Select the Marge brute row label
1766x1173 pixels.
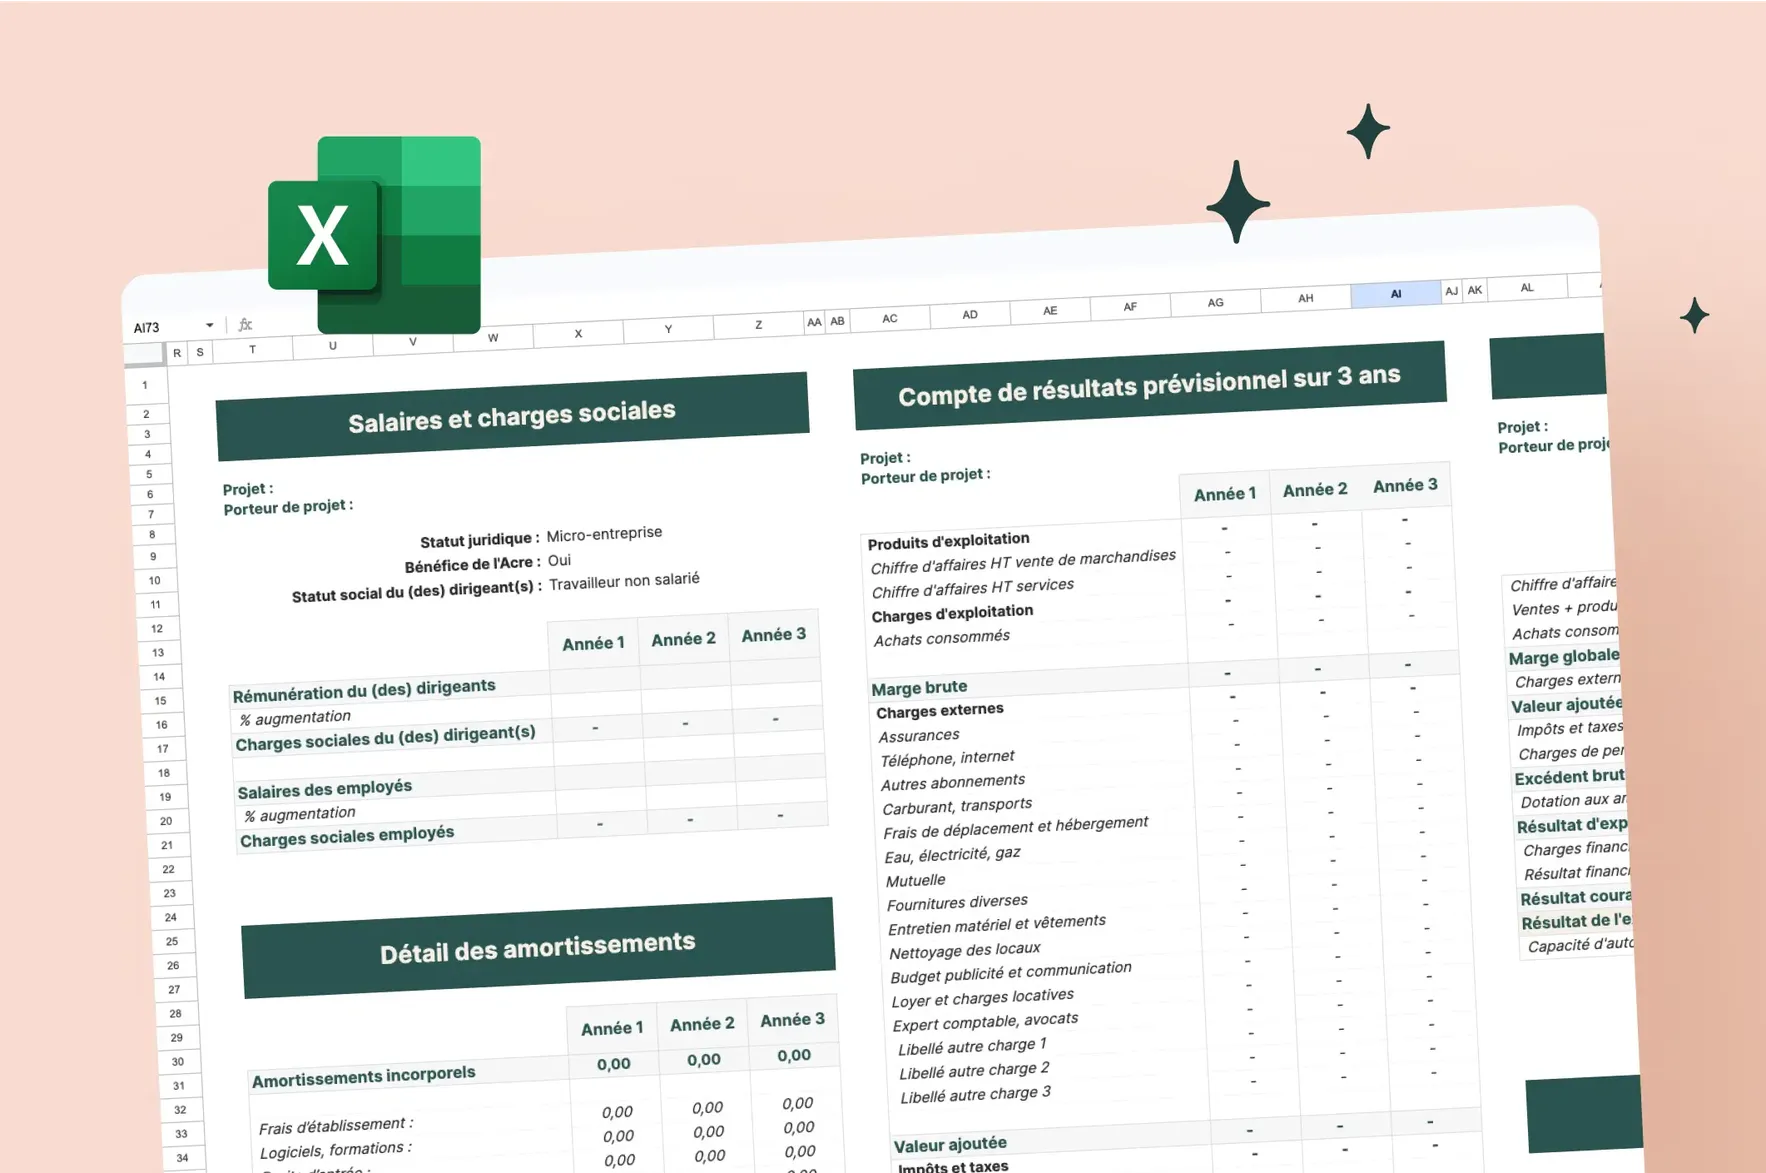pos(919,688)
